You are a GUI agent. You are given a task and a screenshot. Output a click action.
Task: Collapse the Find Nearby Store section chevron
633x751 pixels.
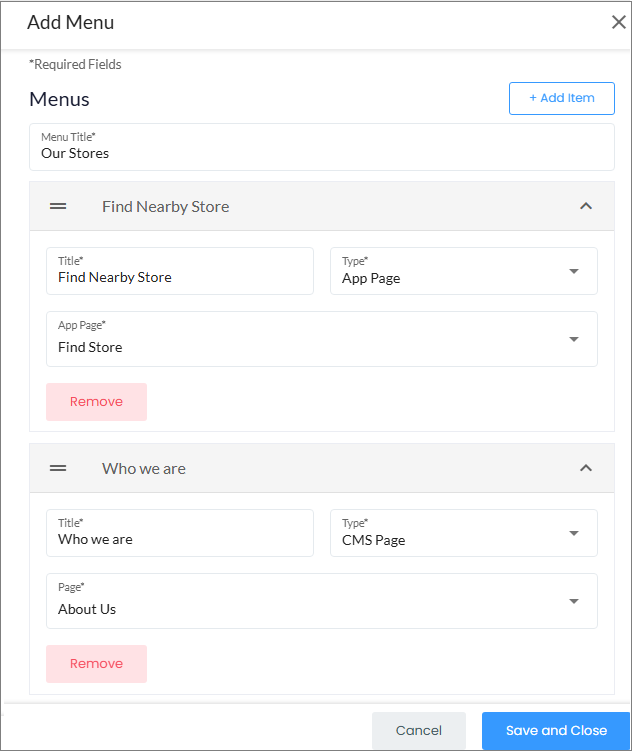coord(586,206)
